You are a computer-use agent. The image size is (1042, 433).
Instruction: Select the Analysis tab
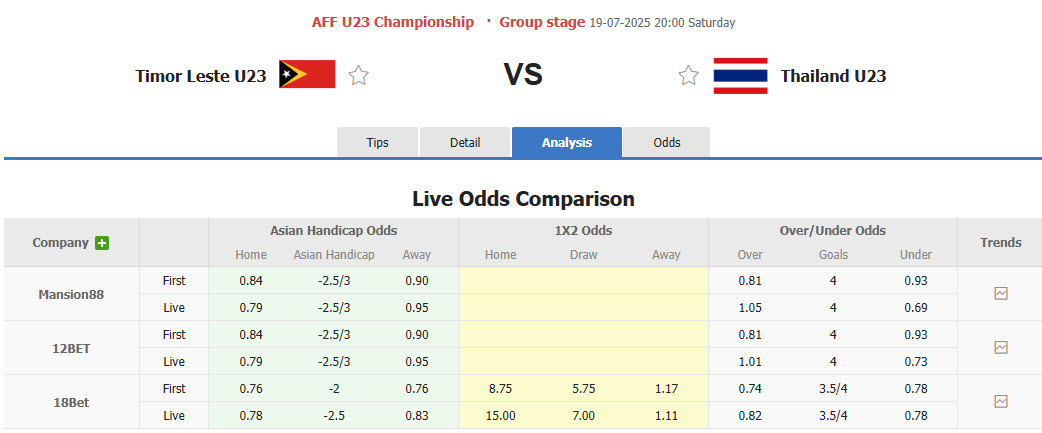point(567,143)
